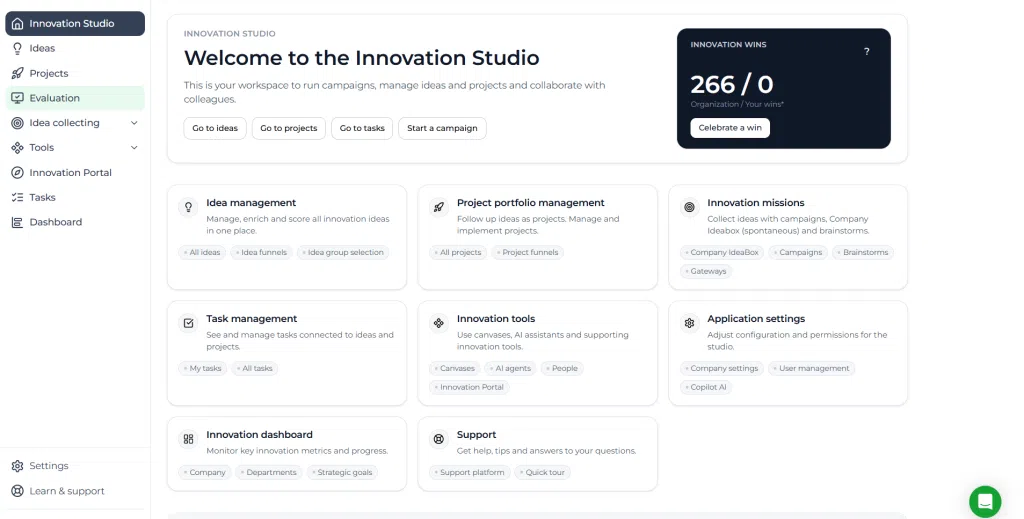The image size is (1024, 519).
Task: Click the Start a campaign button
Action: [x=442, y=128]
